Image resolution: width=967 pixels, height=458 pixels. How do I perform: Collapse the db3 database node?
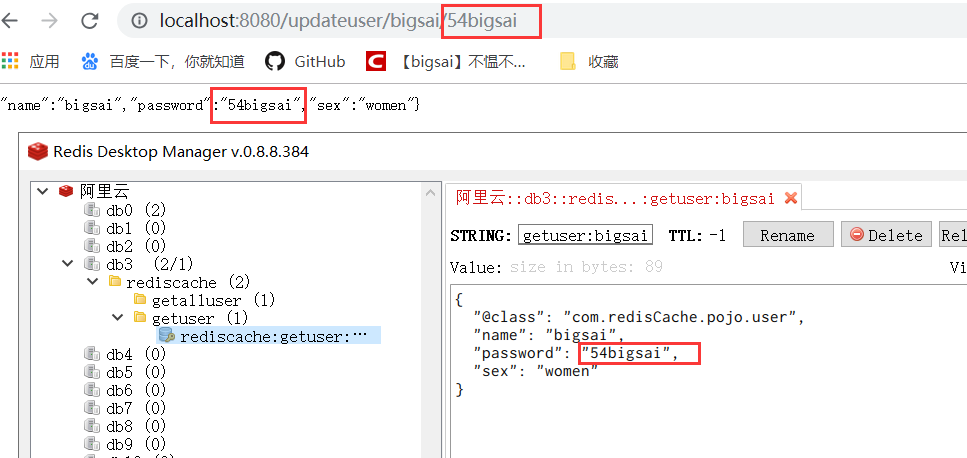pyautogui.click(x=67, y=264)
